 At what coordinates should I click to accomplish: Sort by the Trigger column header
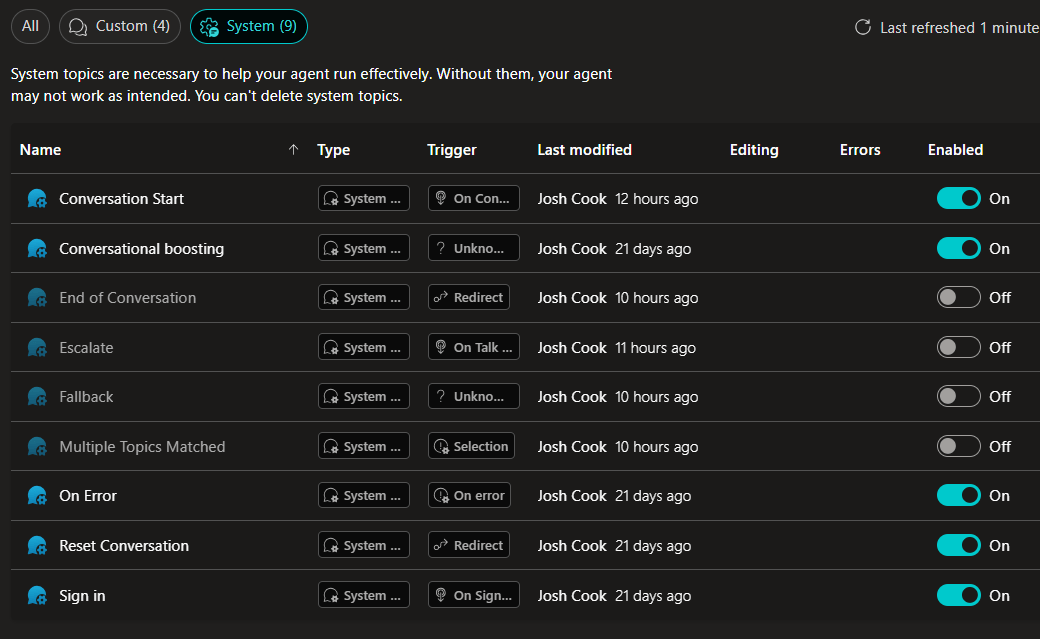(452, 150)
